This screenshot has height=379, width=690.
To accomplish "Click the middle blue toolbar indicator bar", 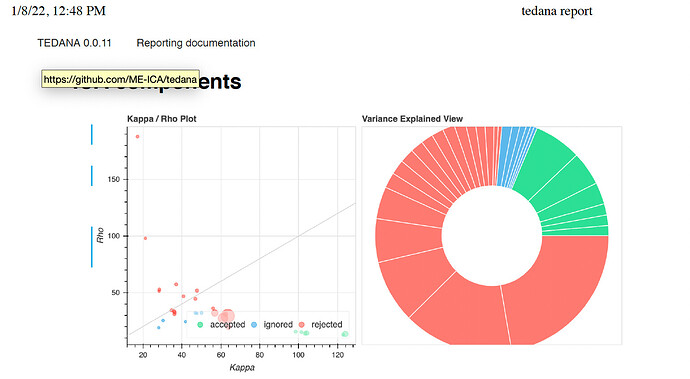I will click(x=92, y=176).
